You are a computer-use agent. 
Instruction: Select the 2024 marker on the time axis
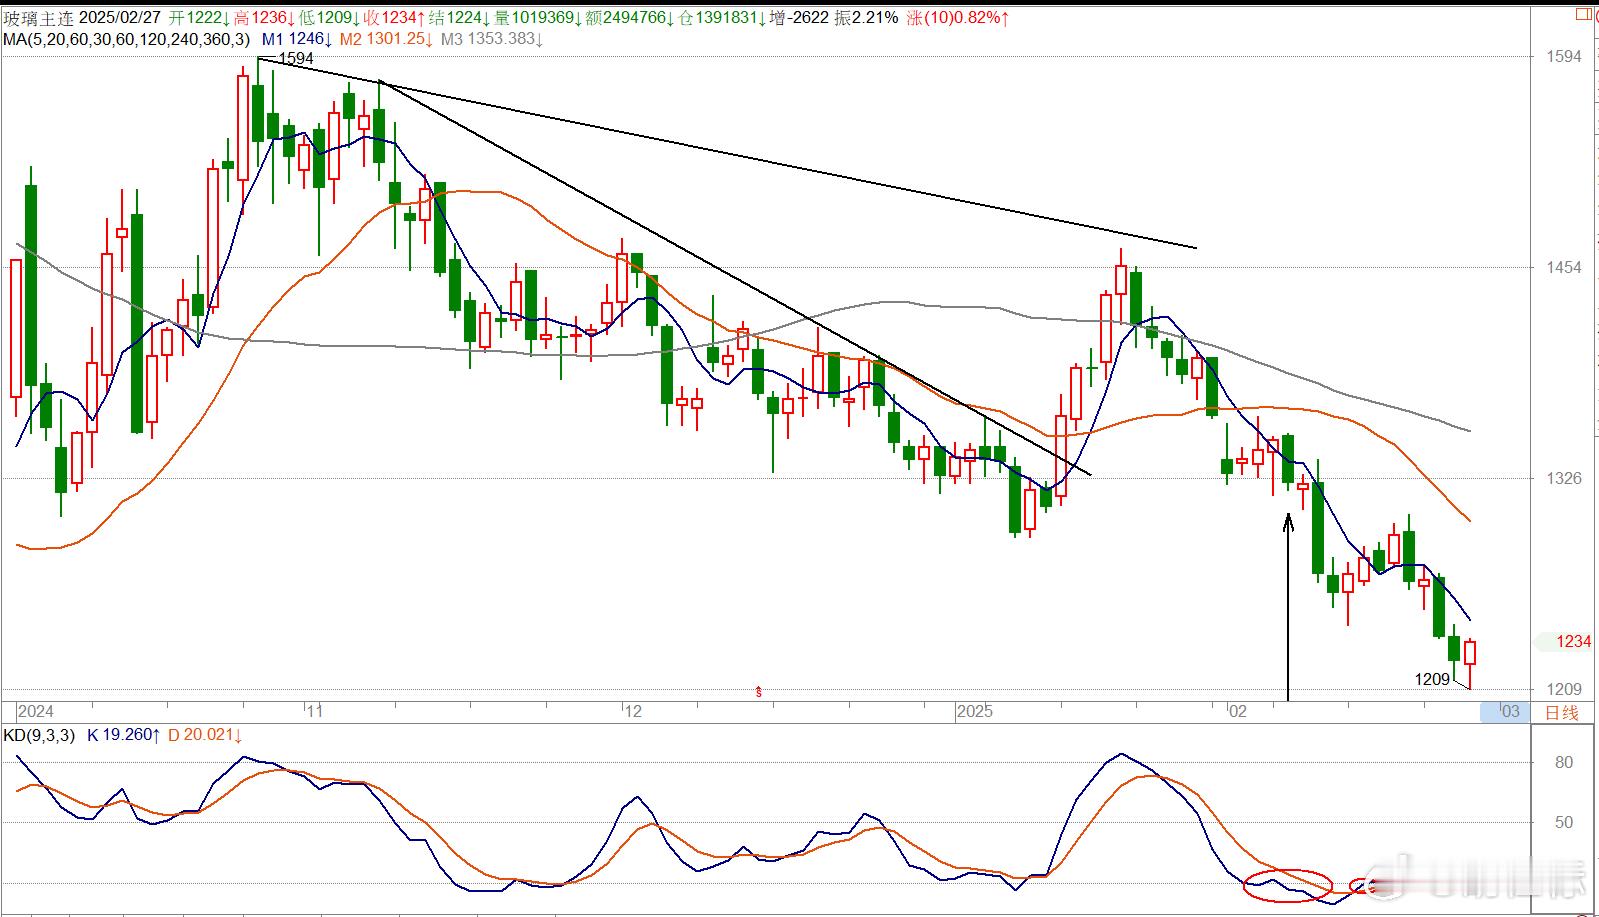click(36, 712)
